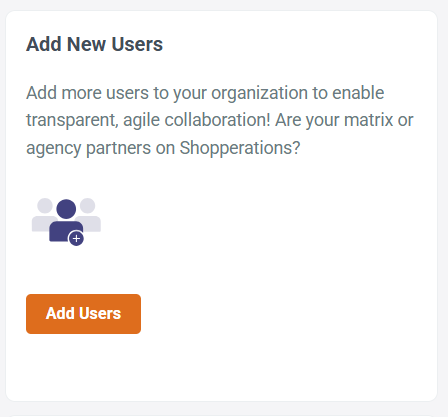Viewport: 448px width, 417px height.
Task: Tap the plus badge on user icon
Action: click(76, 238)
